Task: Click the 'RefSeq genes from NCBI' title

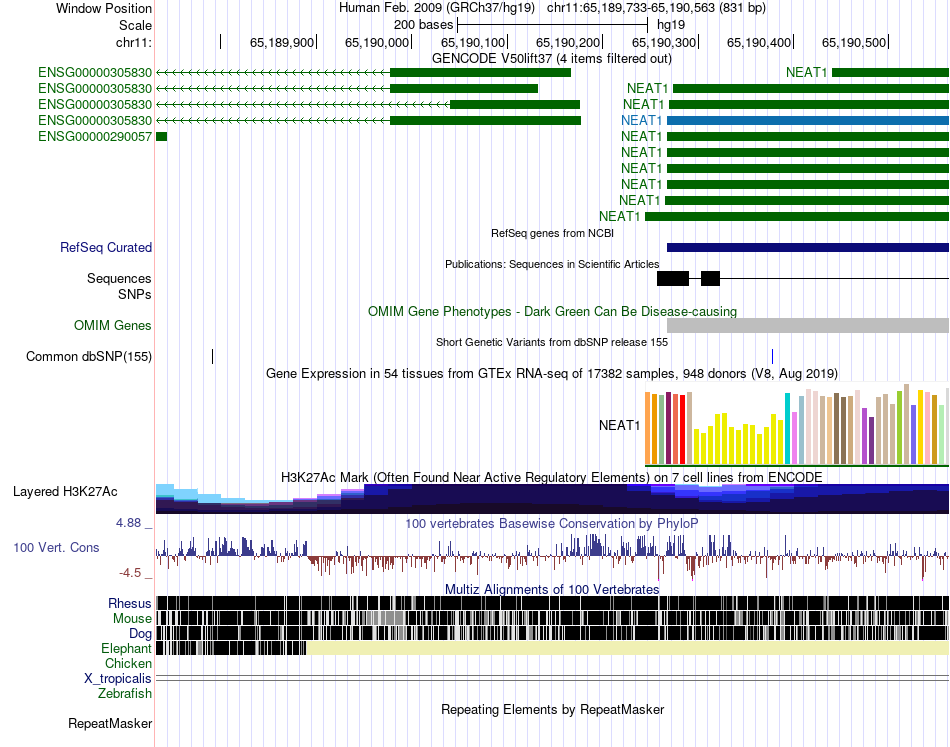Action: point(553,233)
